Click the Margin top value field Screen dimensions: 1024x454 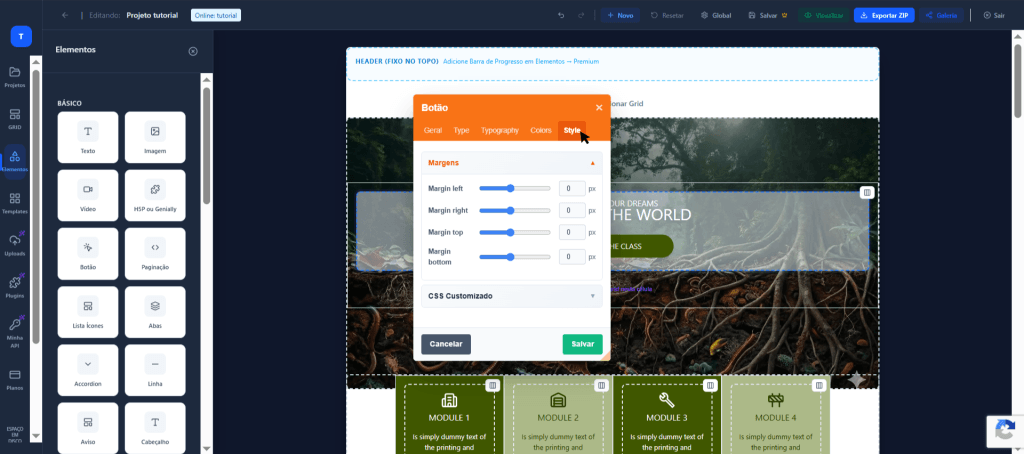point(571,232)
